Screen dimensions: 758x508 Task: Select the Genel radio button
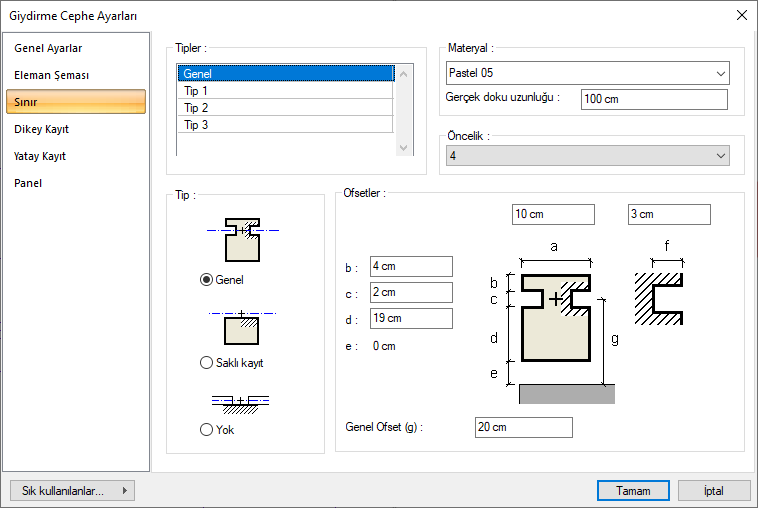point(207,280)
